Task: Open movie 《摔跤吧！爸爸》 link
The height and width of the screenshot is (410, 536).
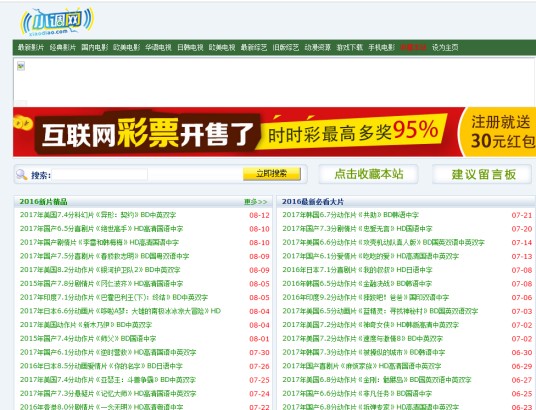Action: click(x=365, y=297)
